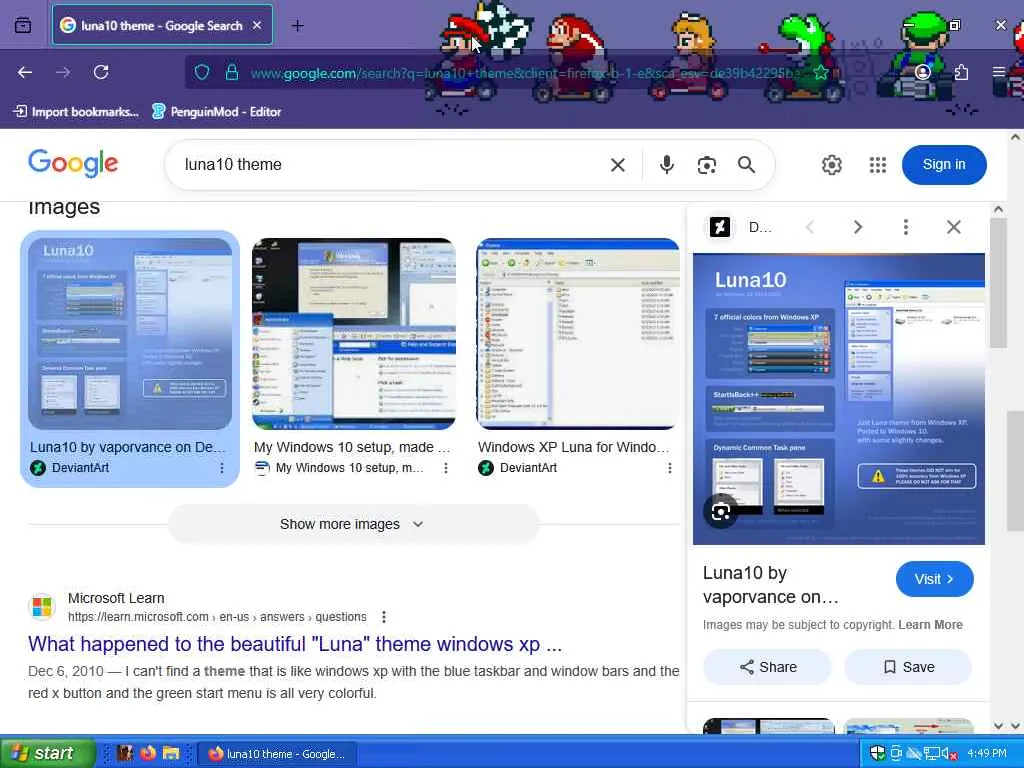
Task: Click Visit button in preview panel
Action: pos(935,579)
